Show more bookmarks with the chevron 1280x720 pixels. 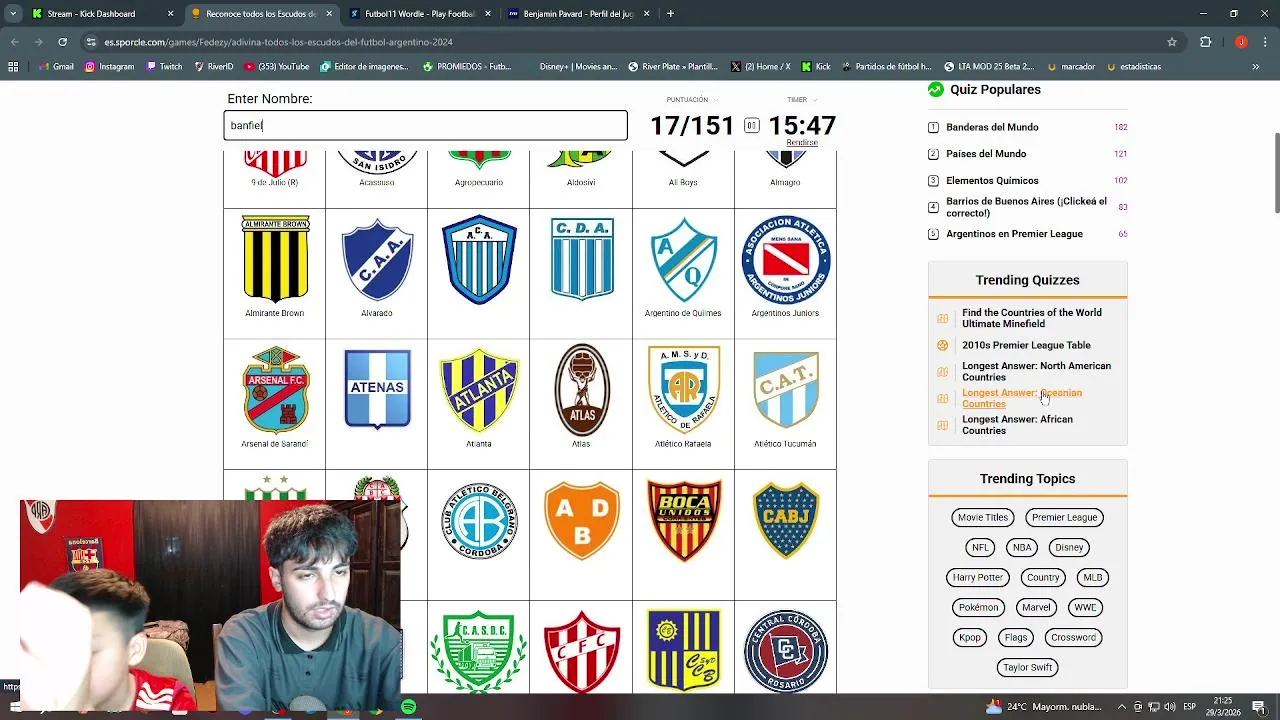(1256, 67)
